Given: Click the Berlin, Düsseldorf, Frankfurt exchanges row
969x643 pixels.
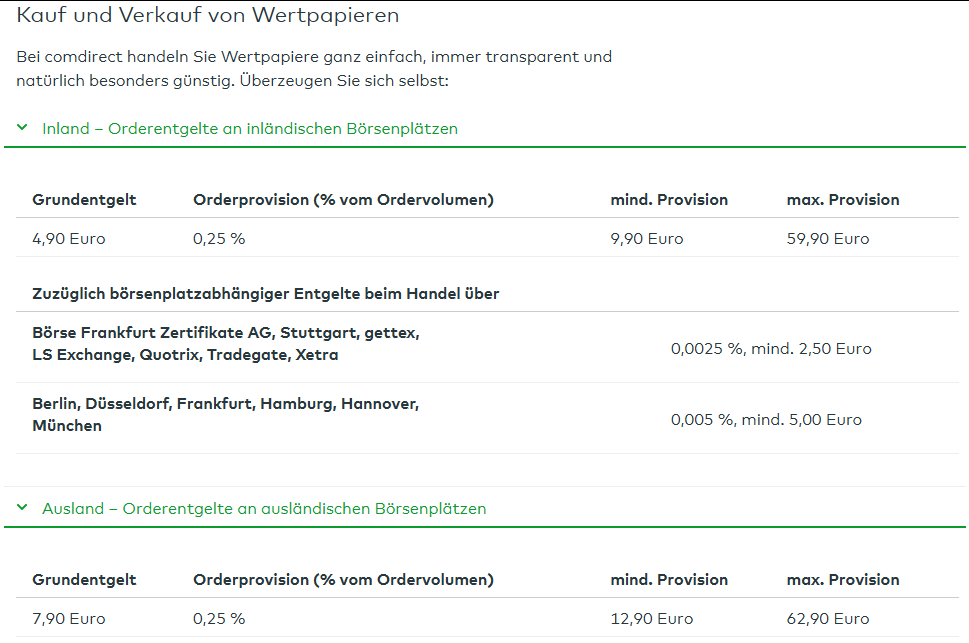Looking at the screenshot, I should click(226, 415).
